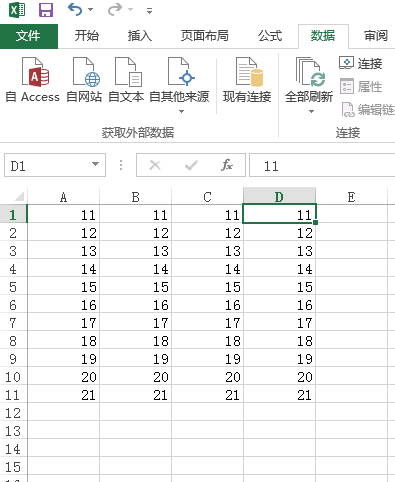Switch to the 插入 ribbon tab
The width and height of the screenshot is (395, 482).
(x=140, y=36)
